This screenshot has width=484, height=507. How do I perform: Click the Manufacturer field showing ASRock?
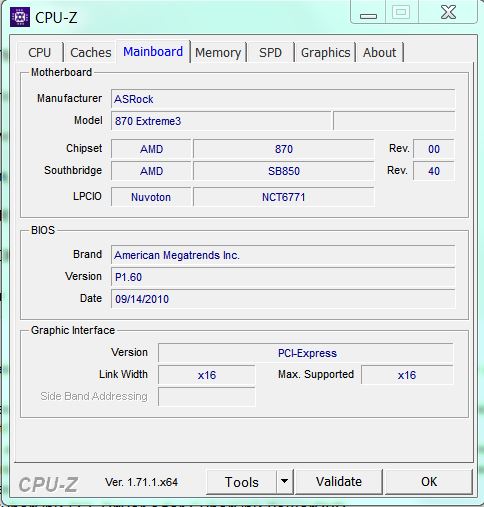click(x=283, y=99)
